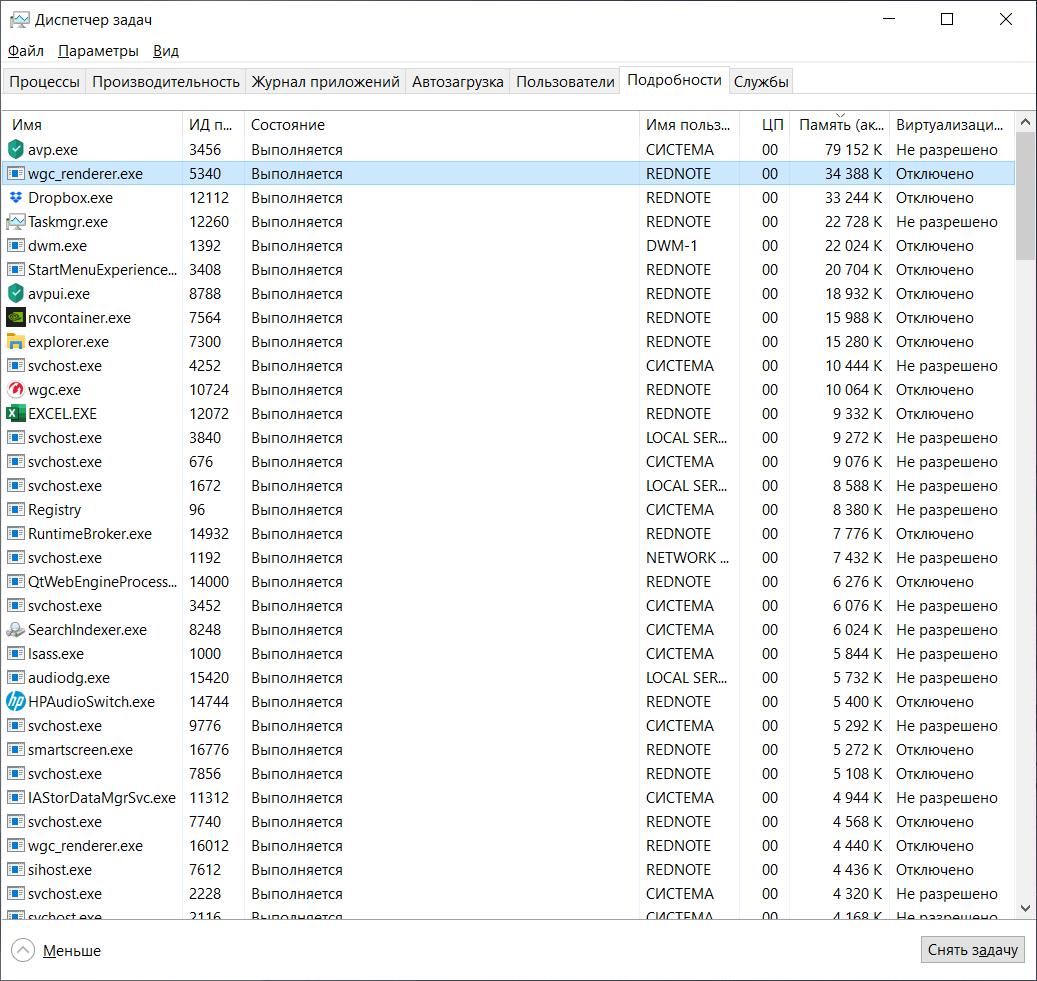Open the Журнал приложений tab
Screen dimensions: 1037x981
point(325,82)
